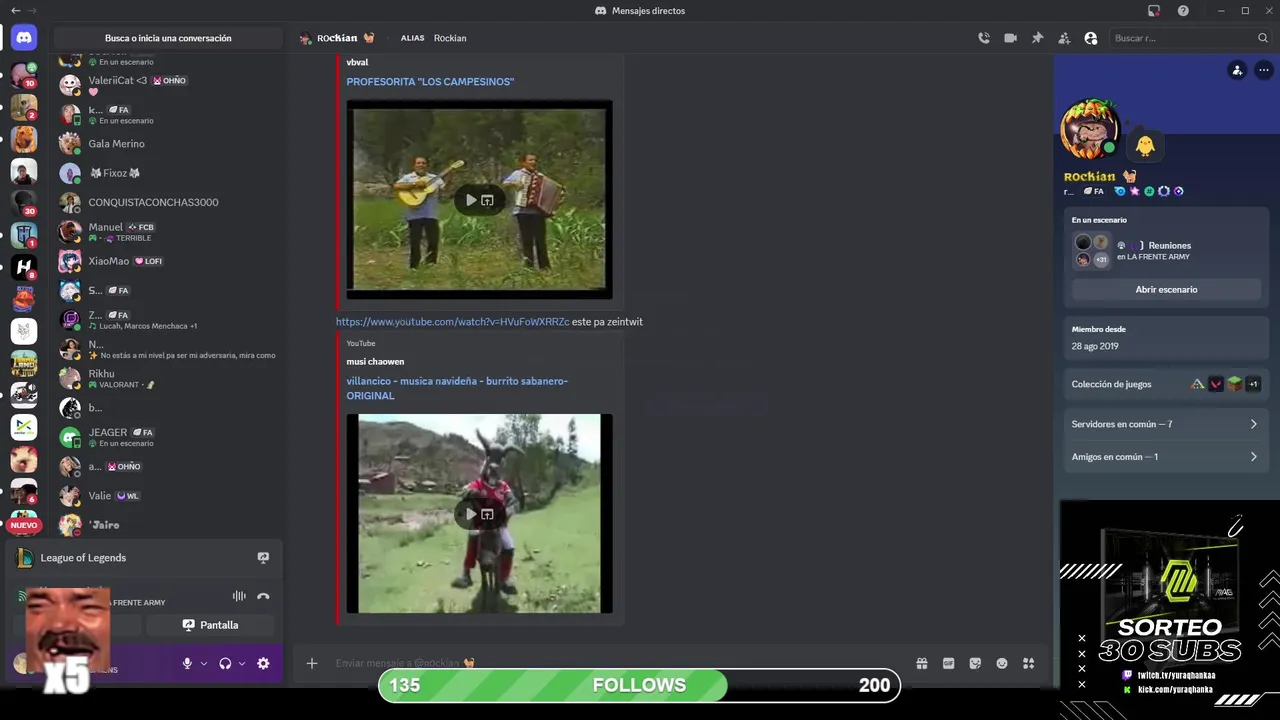Go back with the arrow in the title bar
The width and height of the screenshot is (1280, 720).
pyautogui.click(x=15, y=10)
